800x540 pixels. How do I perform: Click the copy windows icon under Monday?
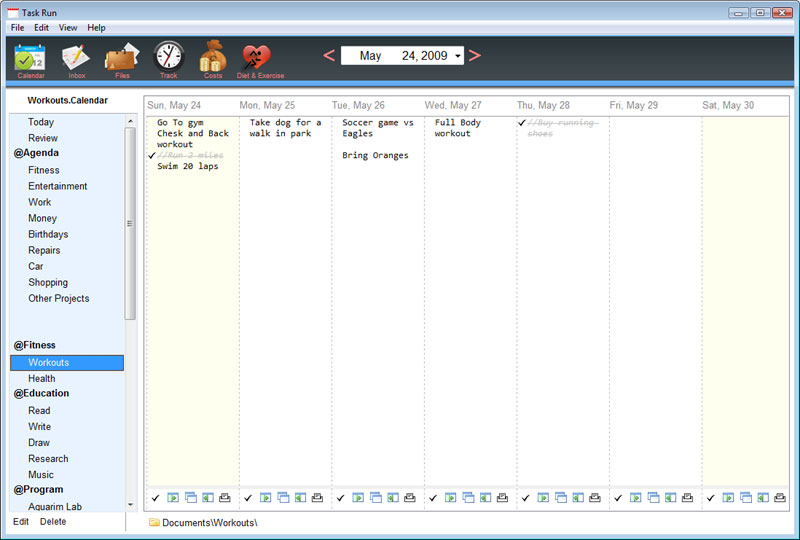pos(283,497)
